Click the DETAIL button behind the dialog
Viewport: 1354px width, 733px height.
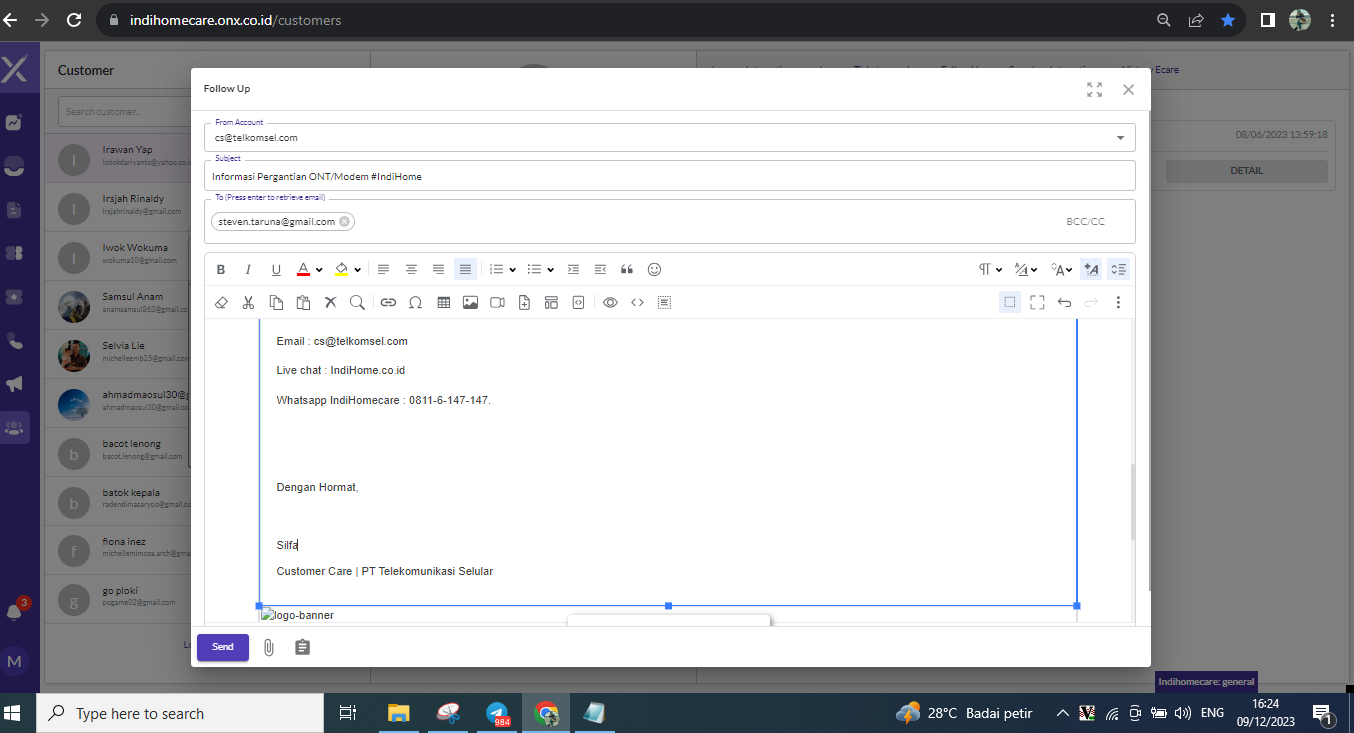pyautogui.click(x=1246, y=171)
